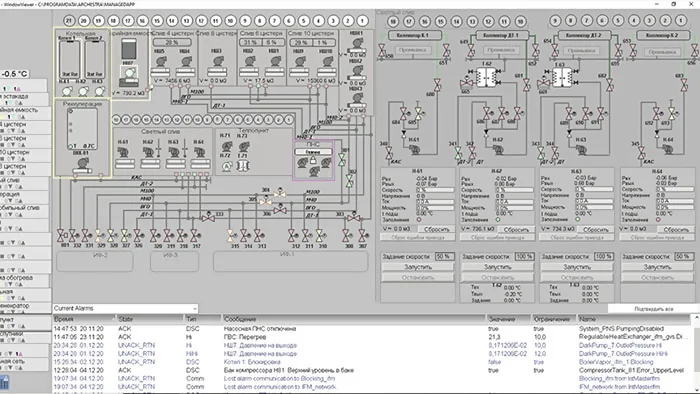This screenshot has height=394, width=700.
Task: Select alarm row Котел 1: Блокировка
Action: tap(373, 362)
